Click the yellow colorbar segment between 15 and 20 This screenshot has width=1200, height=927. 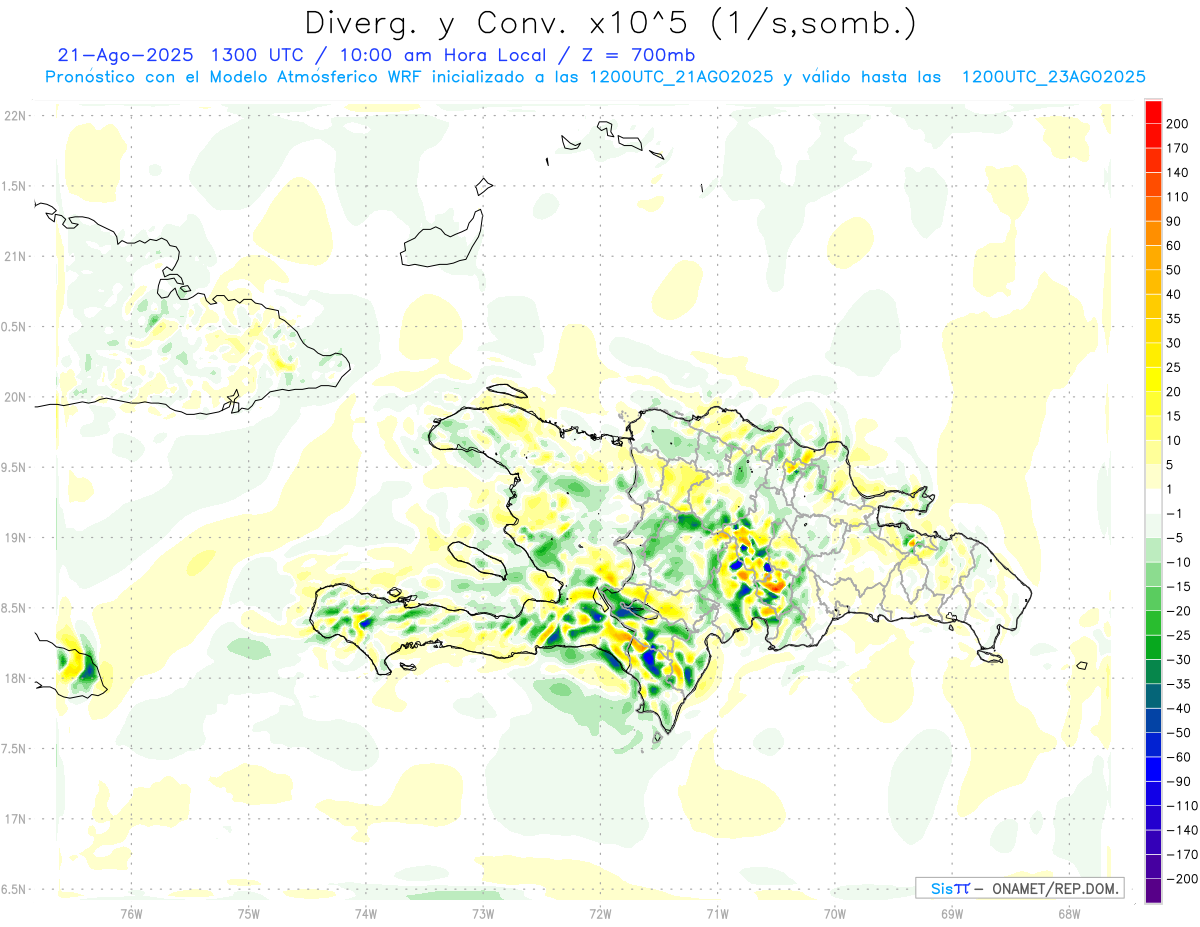(1153, 404)
